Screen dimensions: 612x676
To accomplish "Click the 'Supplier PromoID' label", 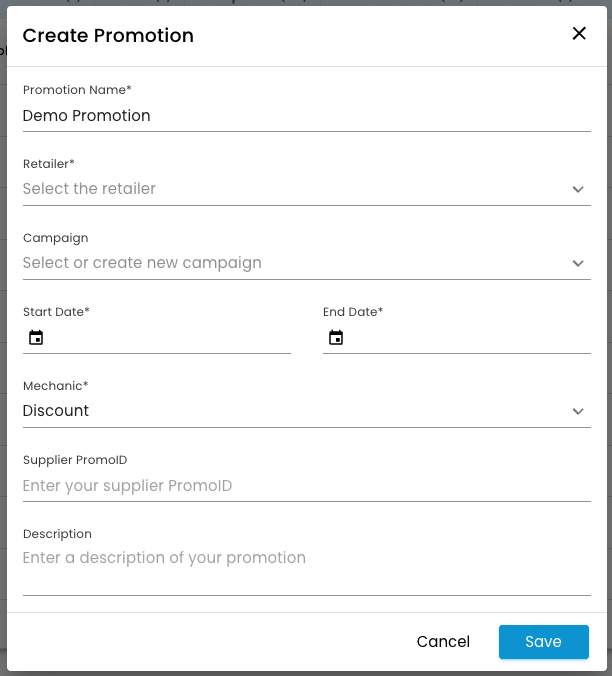I will [x=75, y=460].
